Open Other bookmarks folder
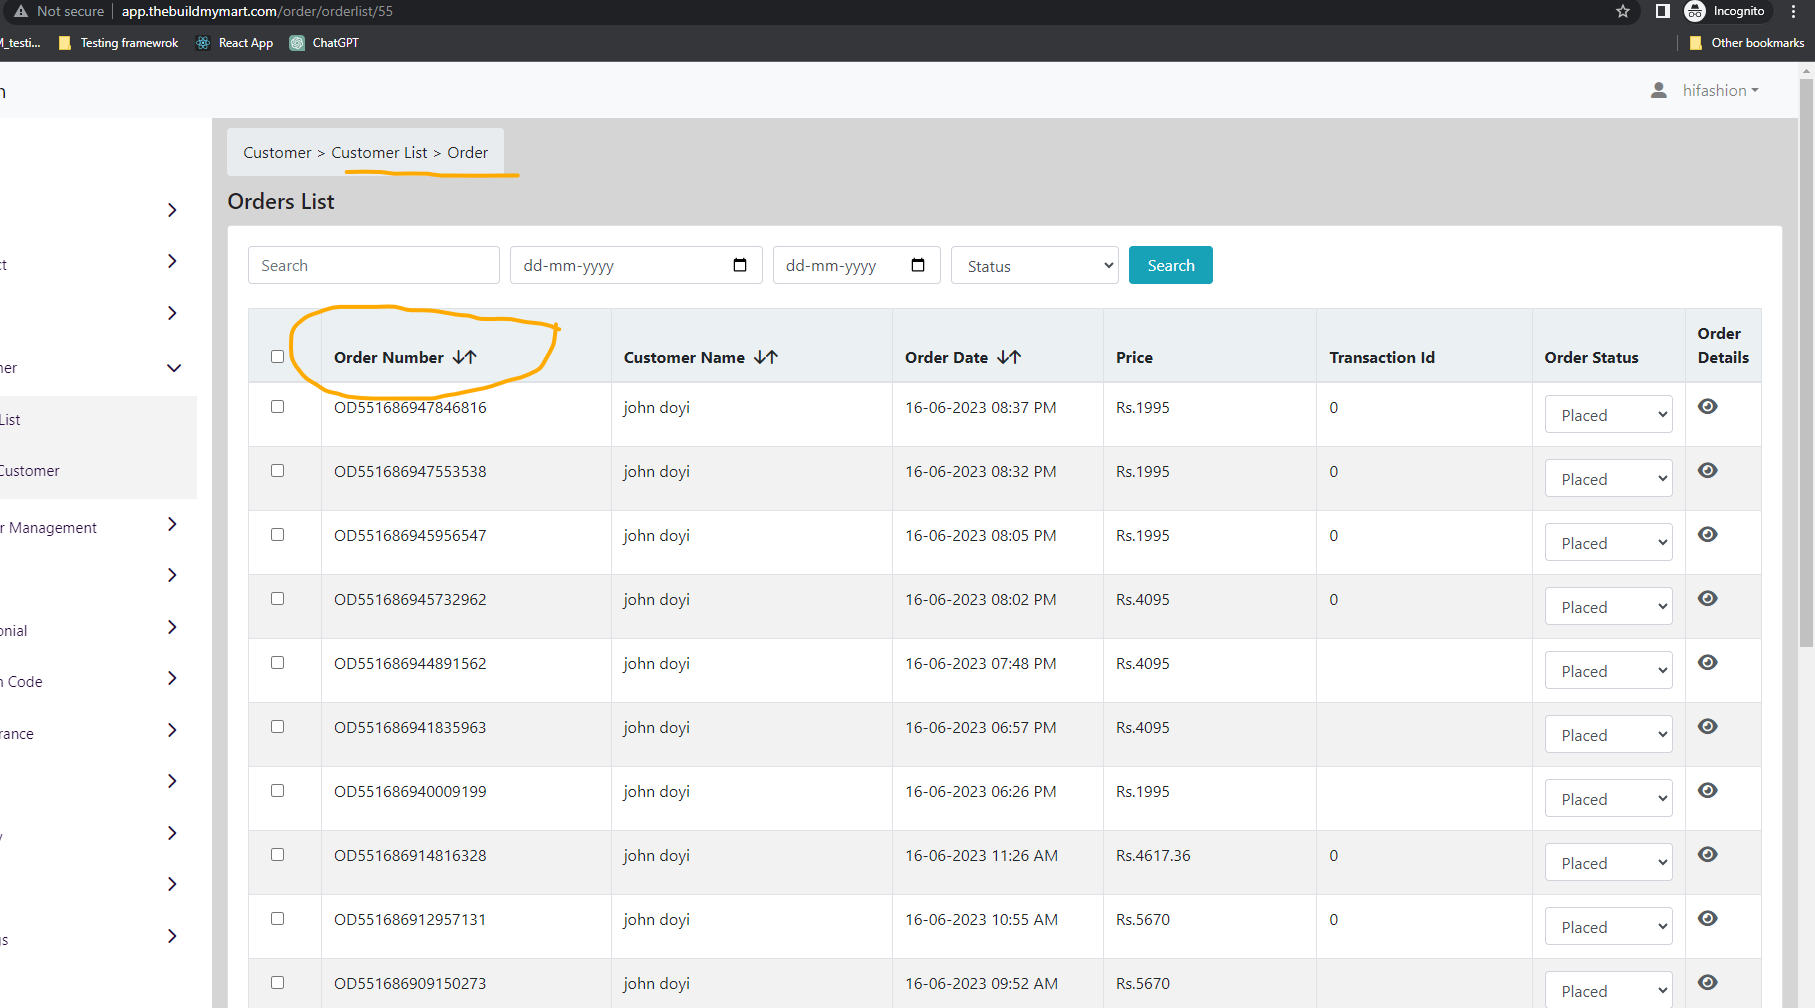Viewport: 1815px width, 1008px height. 1747,43
